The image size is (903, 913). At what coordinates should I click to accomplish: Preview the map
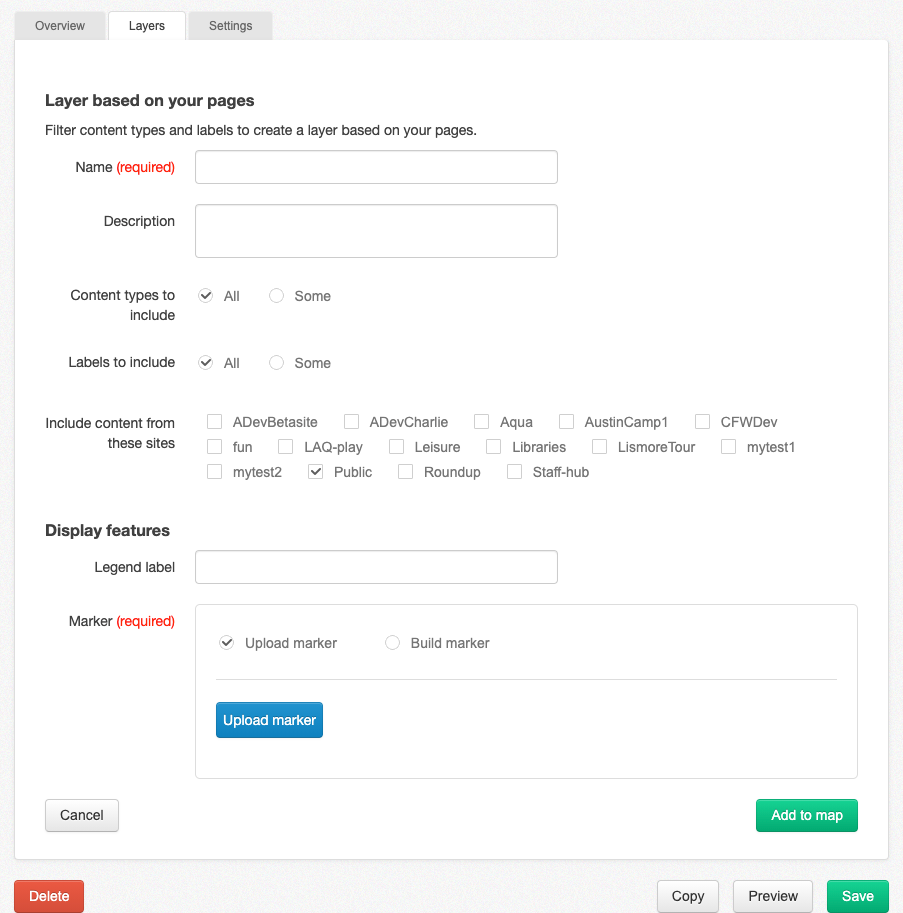click(772, 896)
